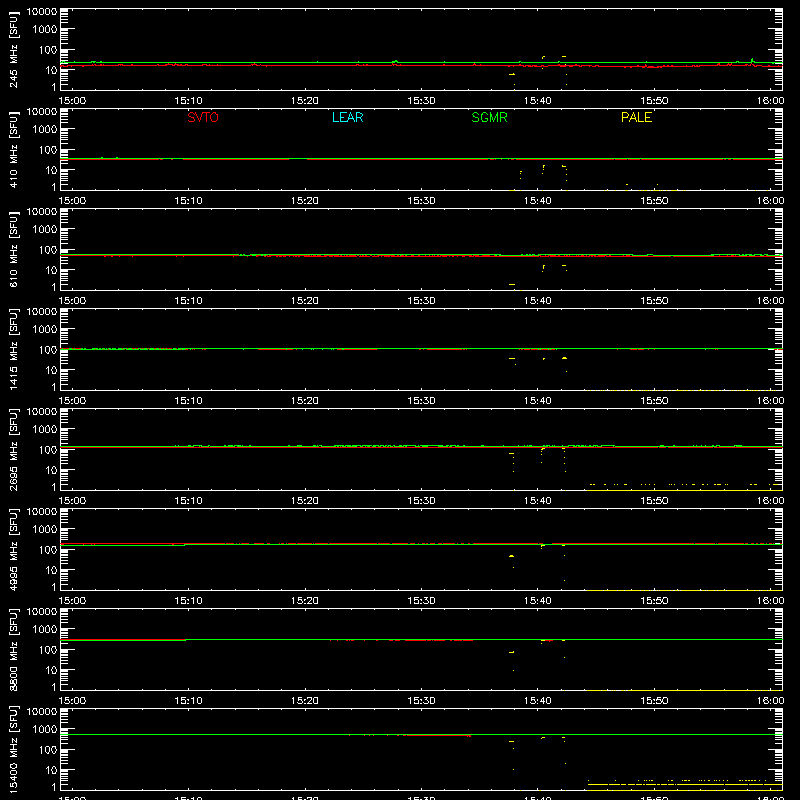Image resolution: width=800 pixels, height=800 pixels.
Task: Click 15:30 tick label below 610 MHz panel
Action: pos(421,301)
